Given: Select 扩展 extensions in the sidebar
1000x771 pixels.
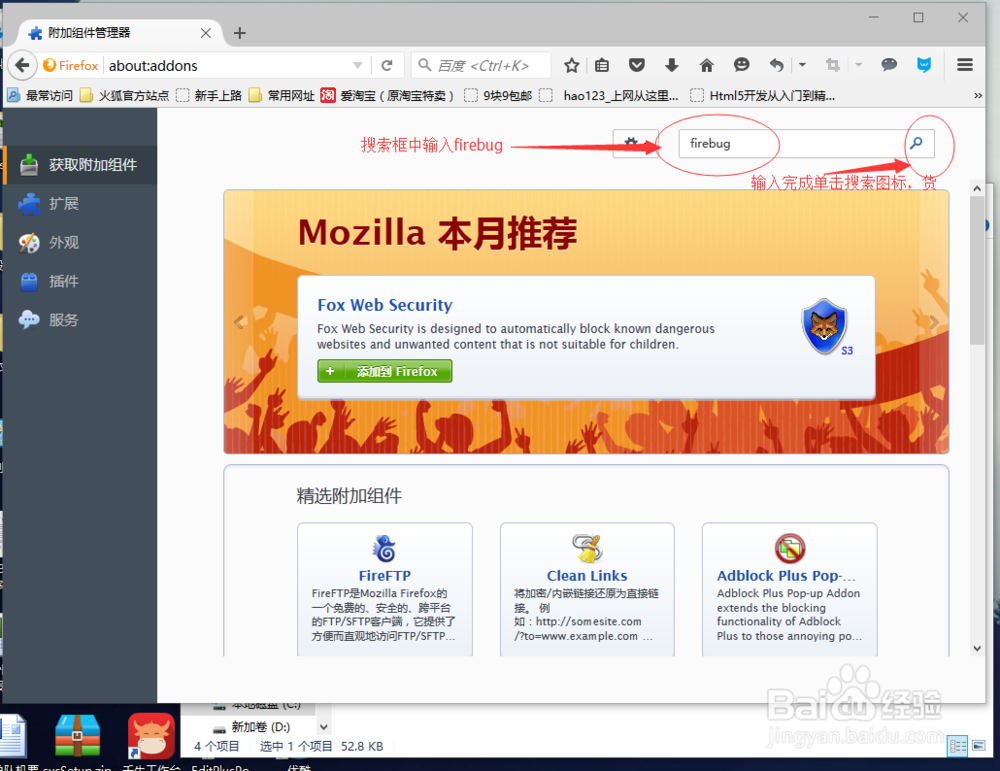Looking at the screenshot, I should point(80,204).
